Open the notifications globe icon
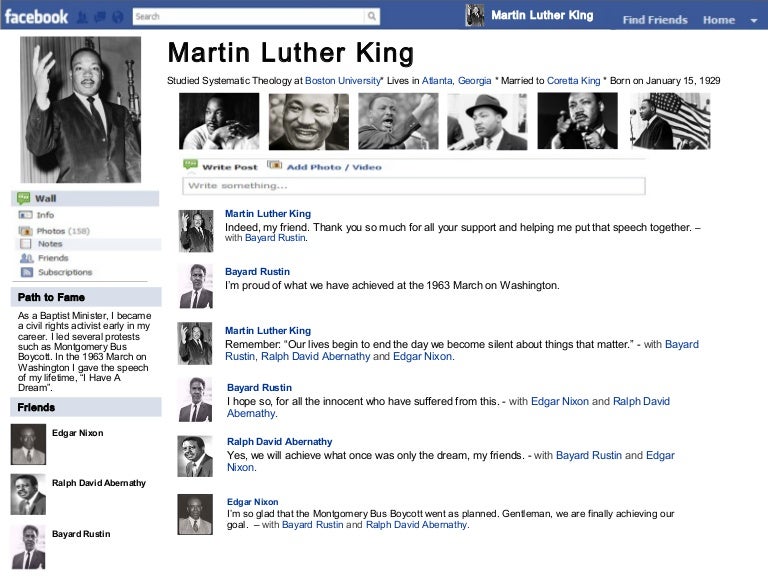 117,17
